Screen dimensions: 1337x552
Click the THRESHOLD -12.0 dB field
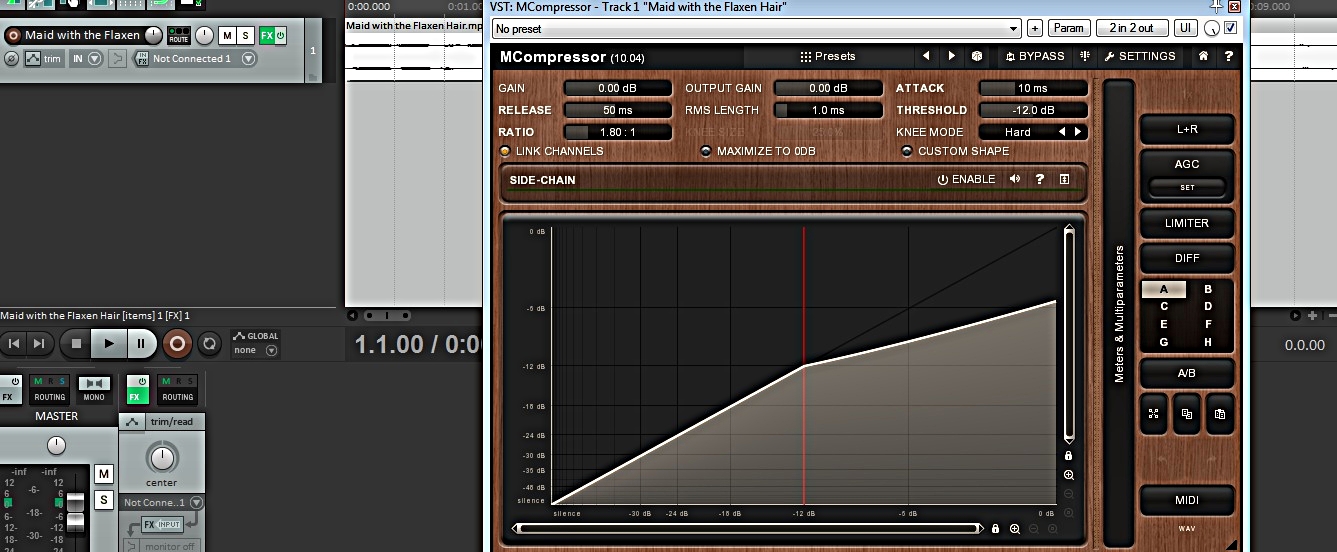pos(1033,110)
